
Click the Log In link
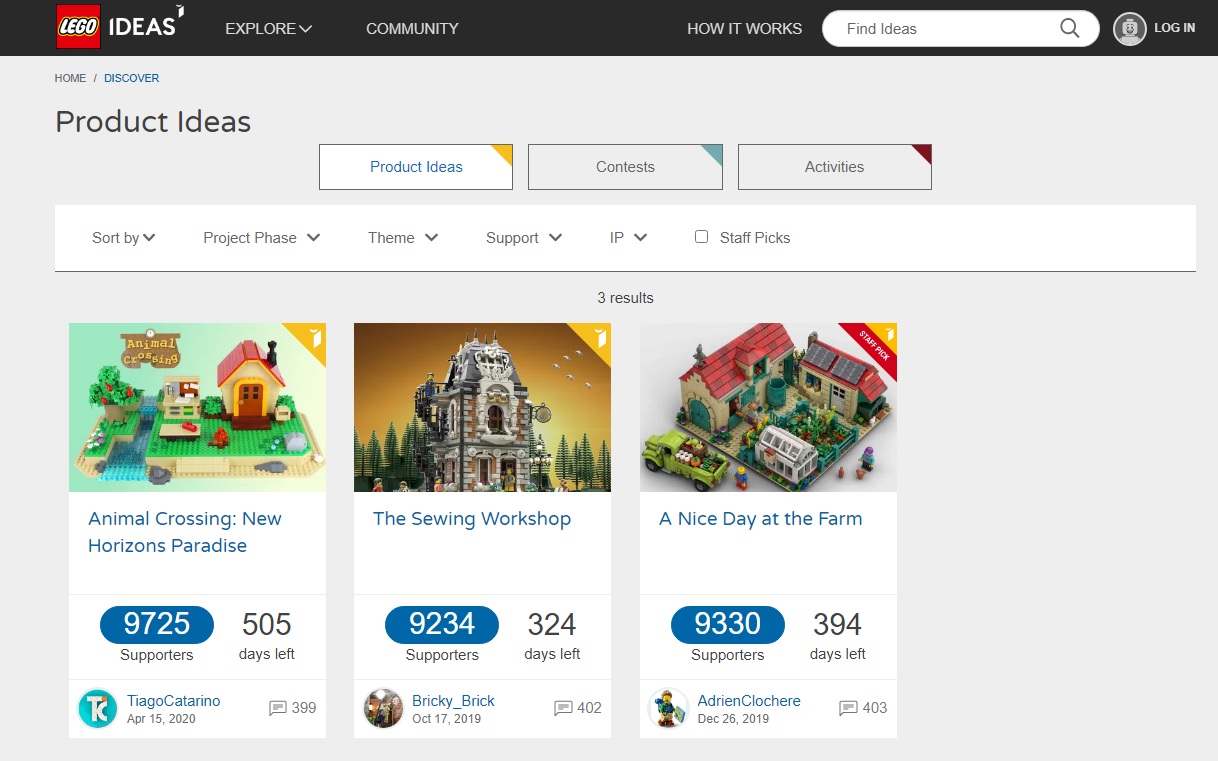[1174, 28]
